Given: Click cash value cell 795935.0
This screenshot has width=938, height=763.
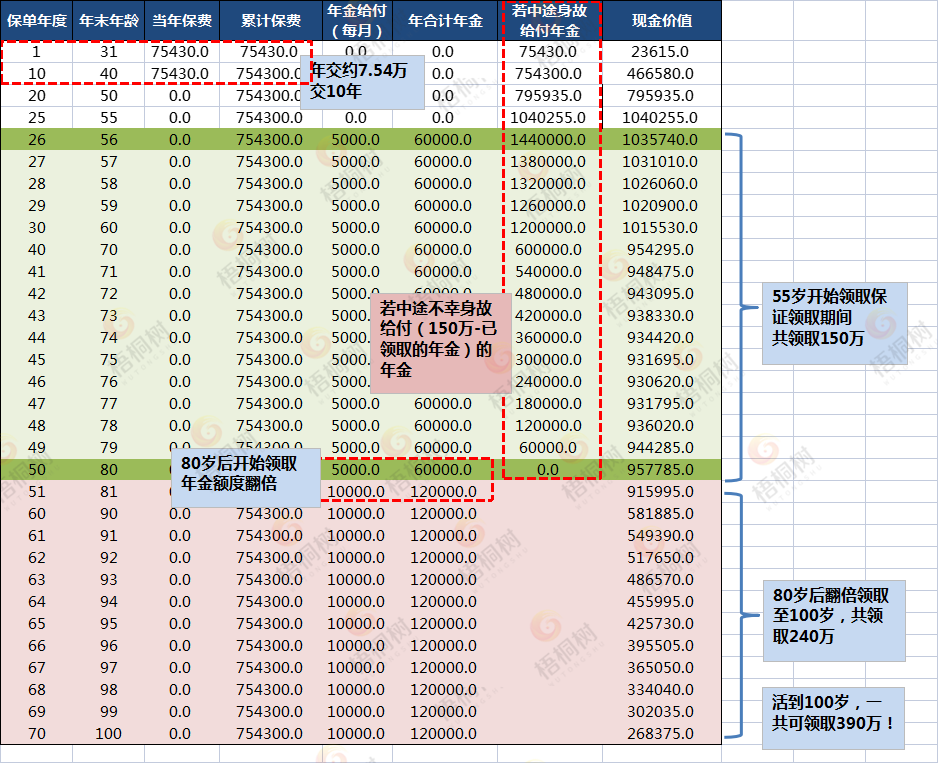Looking at the screenshot, I should (x=660, y=96).
